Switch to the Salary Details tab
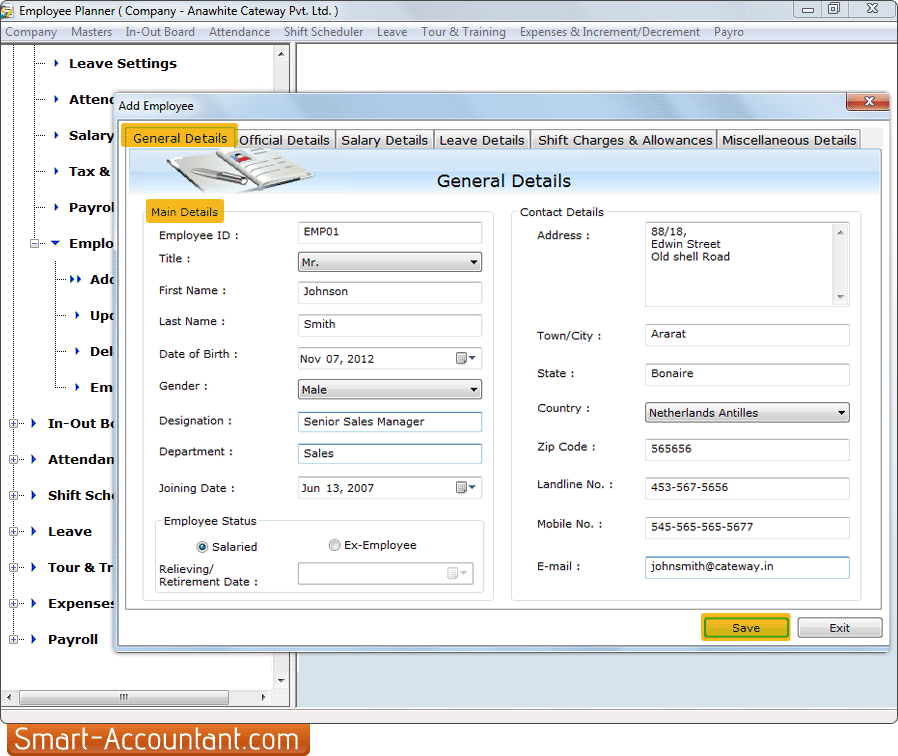 pos(384,139)
